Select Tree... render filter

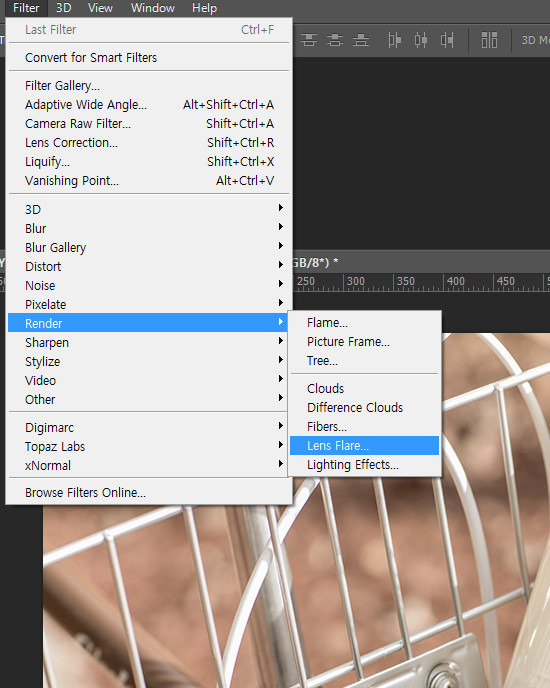click(364, 361)
